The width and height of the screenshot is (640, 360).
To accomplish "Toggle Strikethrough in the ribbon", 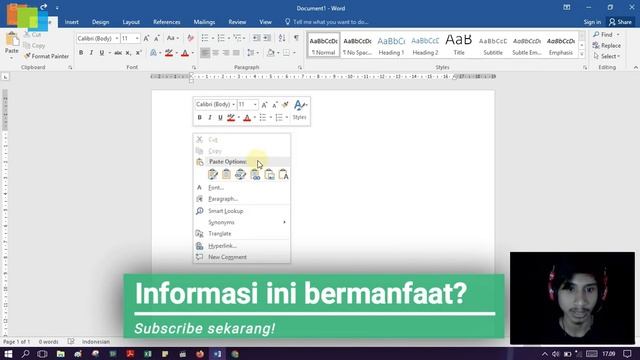I will point(118,53).
